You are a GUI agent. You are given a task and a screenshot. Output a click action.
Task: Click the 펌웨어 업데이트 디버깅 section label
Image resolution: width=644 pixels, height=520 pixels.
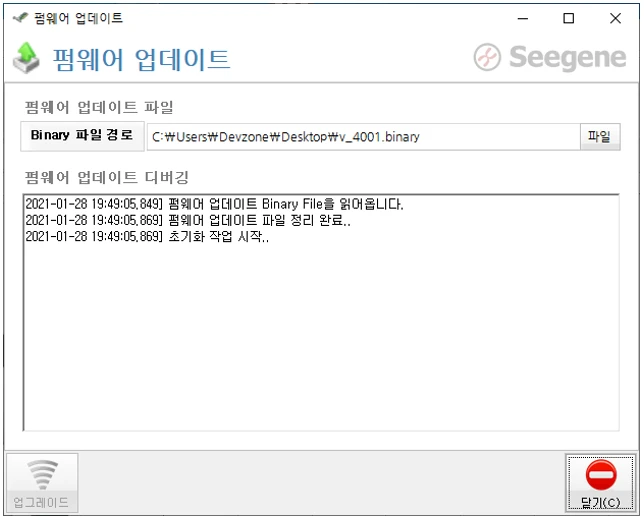point(107,177)
